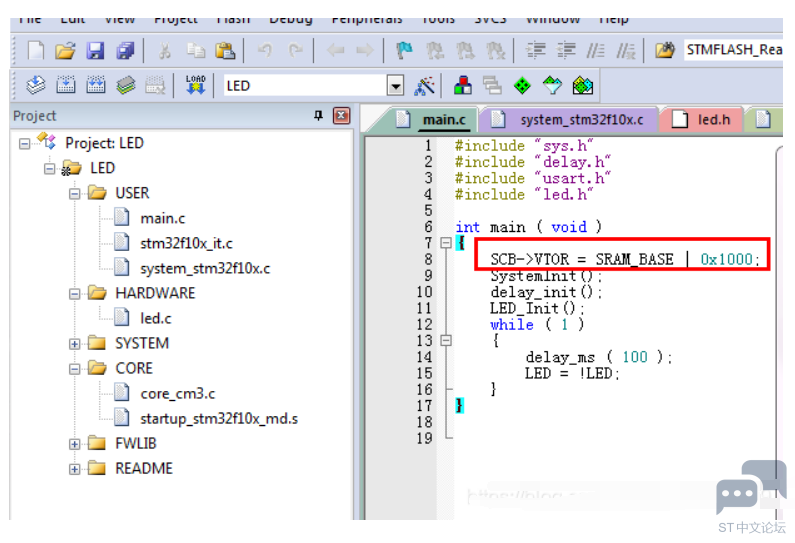Open the Pack Installer icon
The width and height of the screenshot is (795, 543).
coord(583,85)
